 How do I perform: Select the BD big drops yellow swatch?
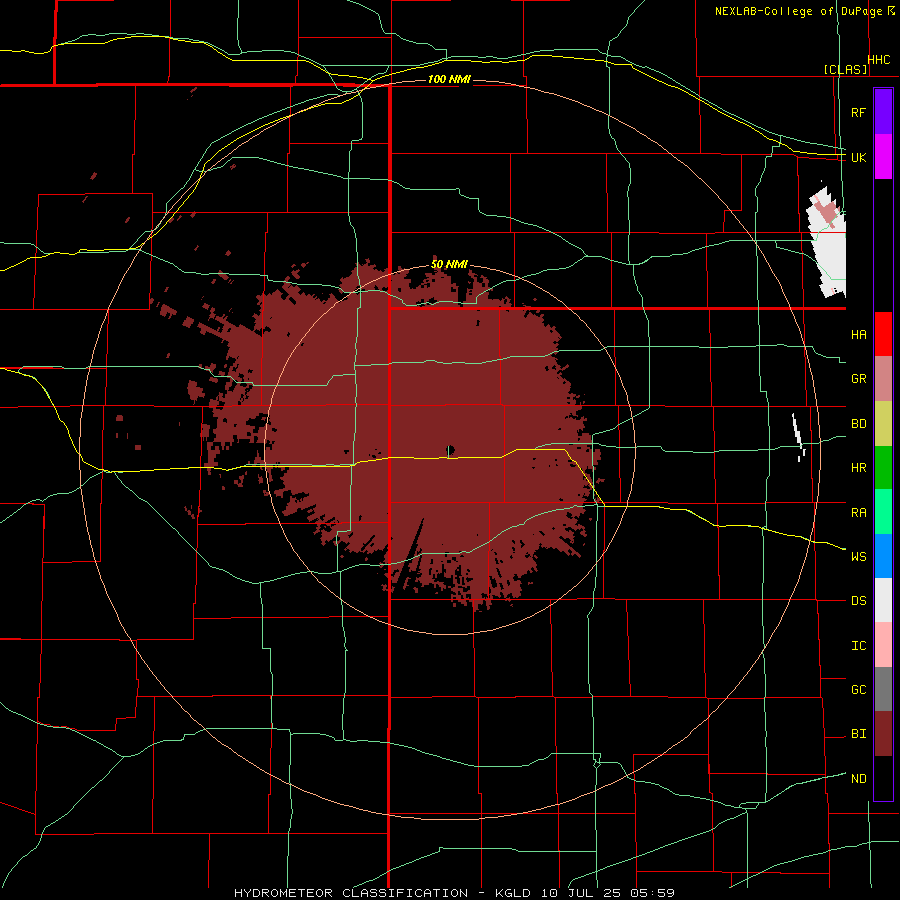pos(883,424)
